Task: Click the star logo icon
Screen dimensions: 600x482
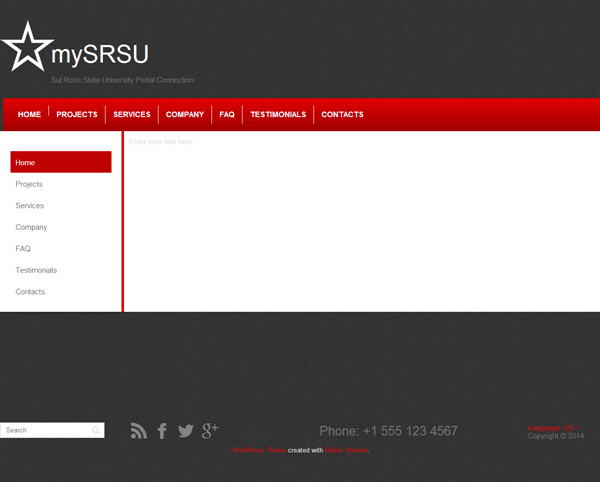Action: pyautogui.click(x=27, y=47)
